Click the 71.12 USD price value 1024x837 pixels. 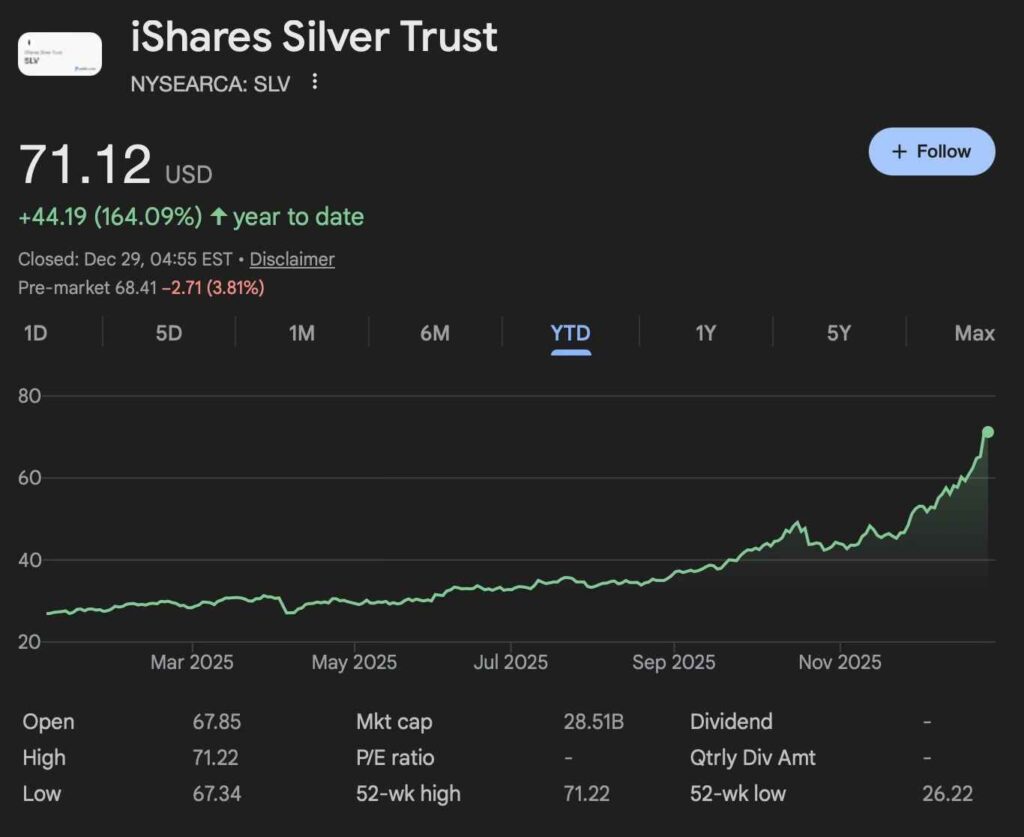click(x=86, y=165)
